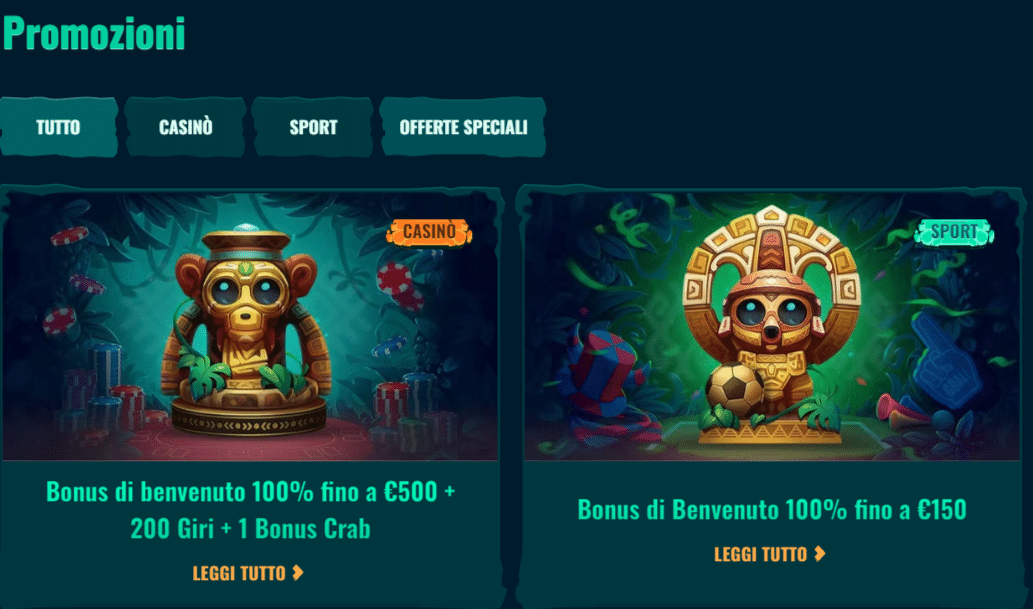
Task: Click the Aztec mascot sport banner image
Action: 771,326
